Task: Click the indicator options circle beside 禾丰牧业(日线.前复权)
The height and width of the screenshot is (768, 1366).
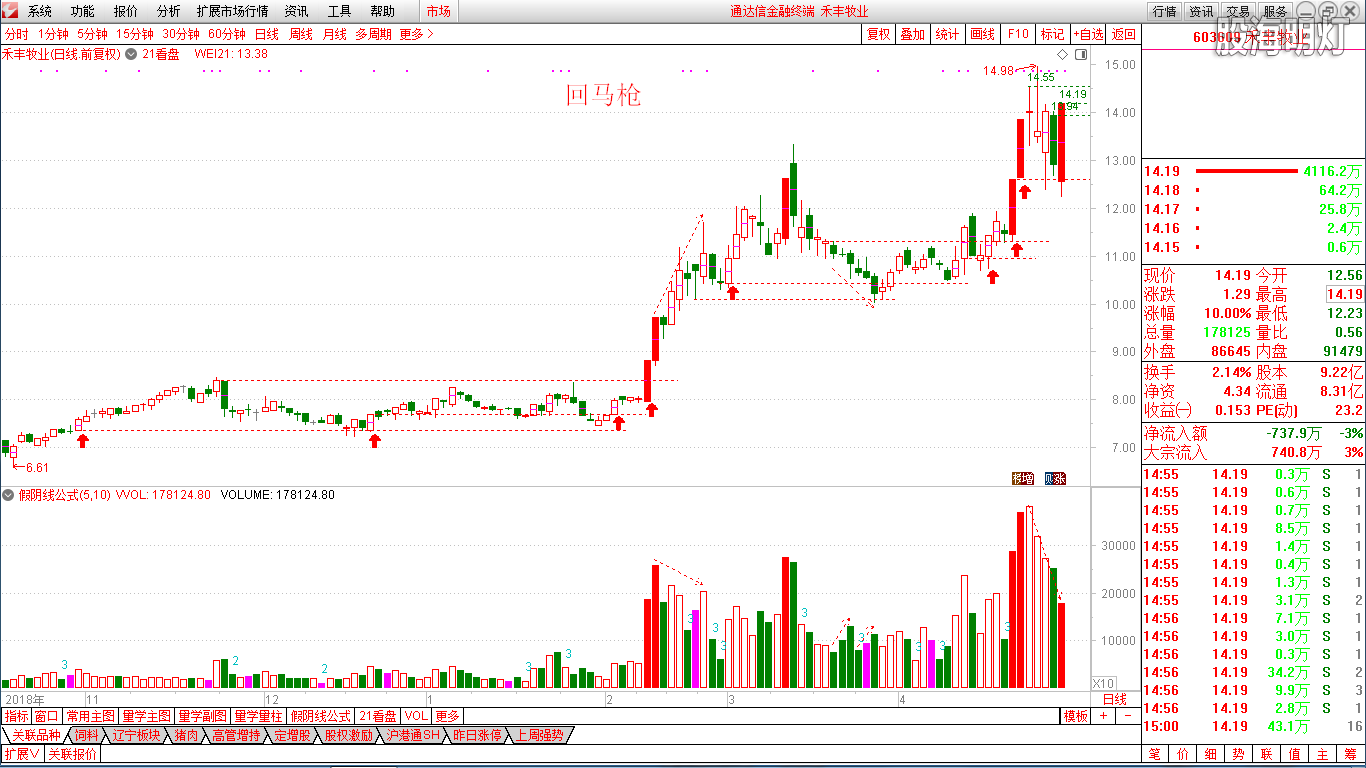Action: 131,54
